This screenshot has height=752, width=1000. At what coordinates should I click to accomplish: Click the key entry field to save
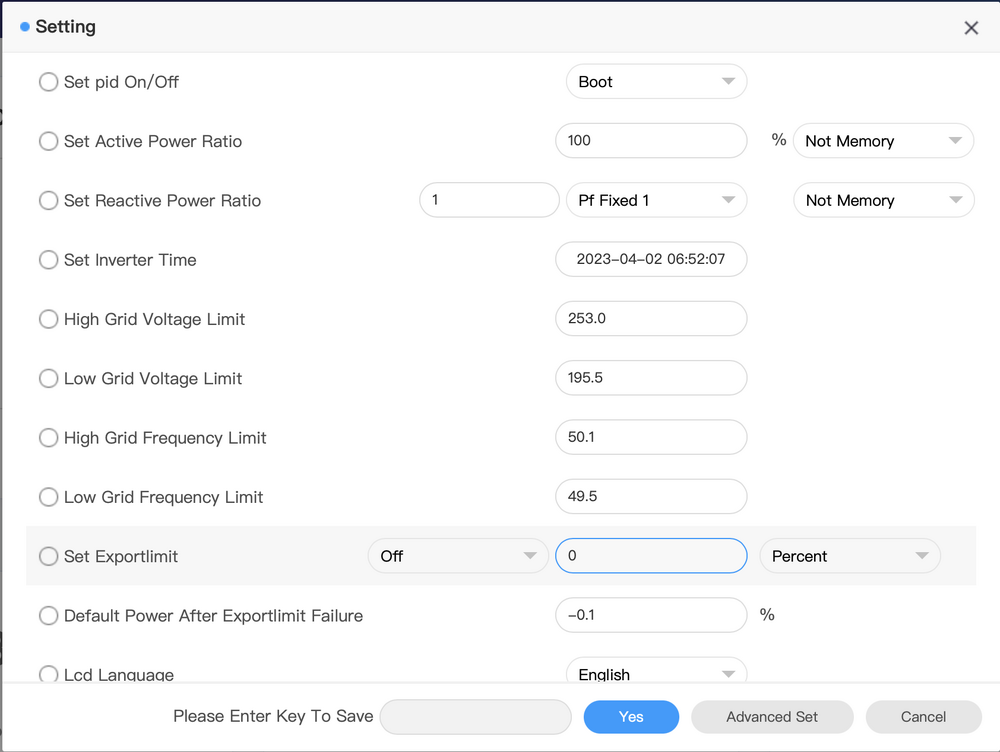[x=475, y=716]
